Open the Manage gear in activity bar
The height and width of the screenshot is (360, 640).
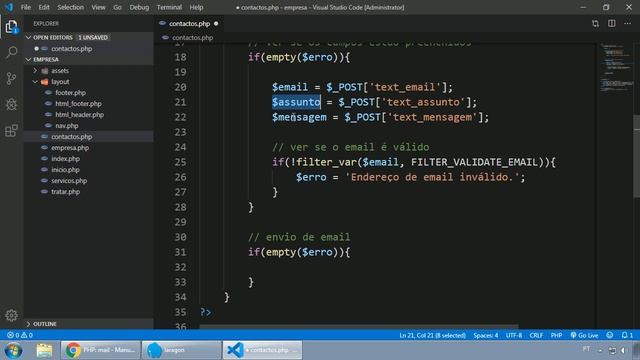click(11, 315)
